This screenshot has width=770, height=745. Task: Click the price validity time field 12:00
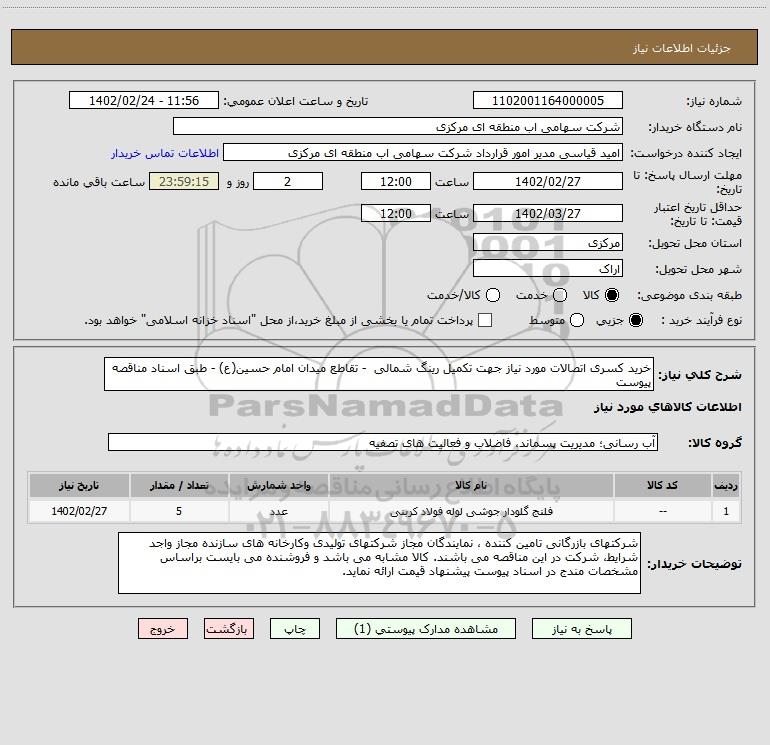click(396, 213)
